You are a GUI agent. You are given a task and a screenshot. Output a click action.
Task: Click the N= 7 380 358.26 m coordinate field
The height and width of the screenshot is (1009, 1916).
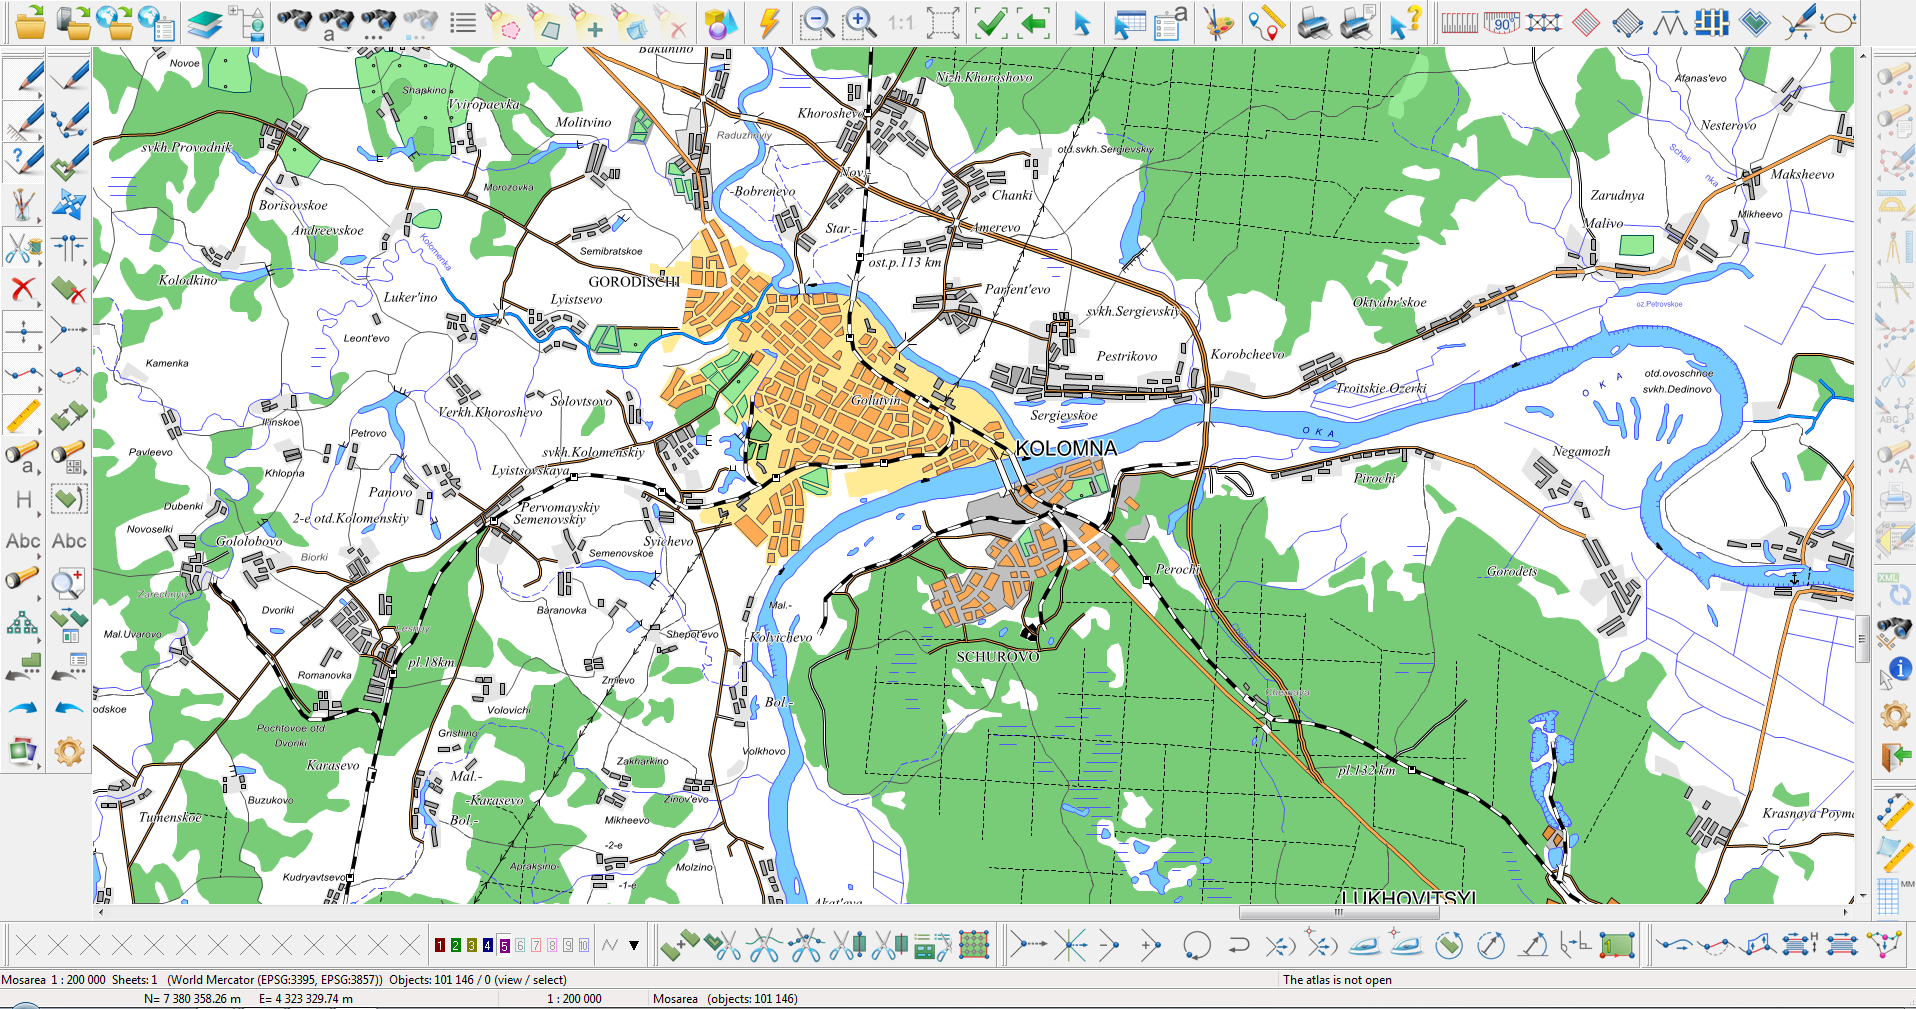pos(192,998)
